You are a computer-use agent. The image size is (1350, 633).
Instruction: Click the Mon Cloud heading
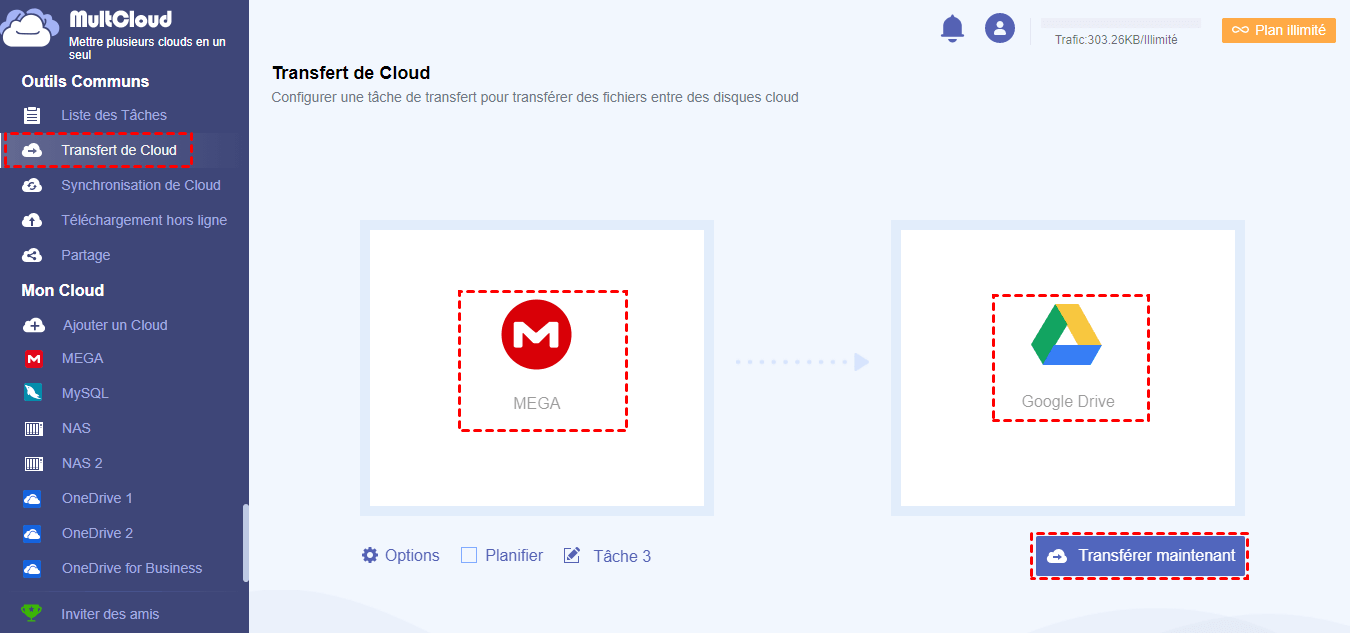pyautogui.click(x=63, y=290)
